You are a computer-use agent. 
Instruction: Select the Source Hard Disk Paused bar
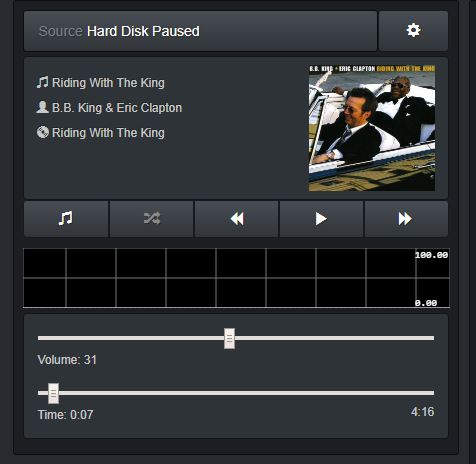click(200, 31)
